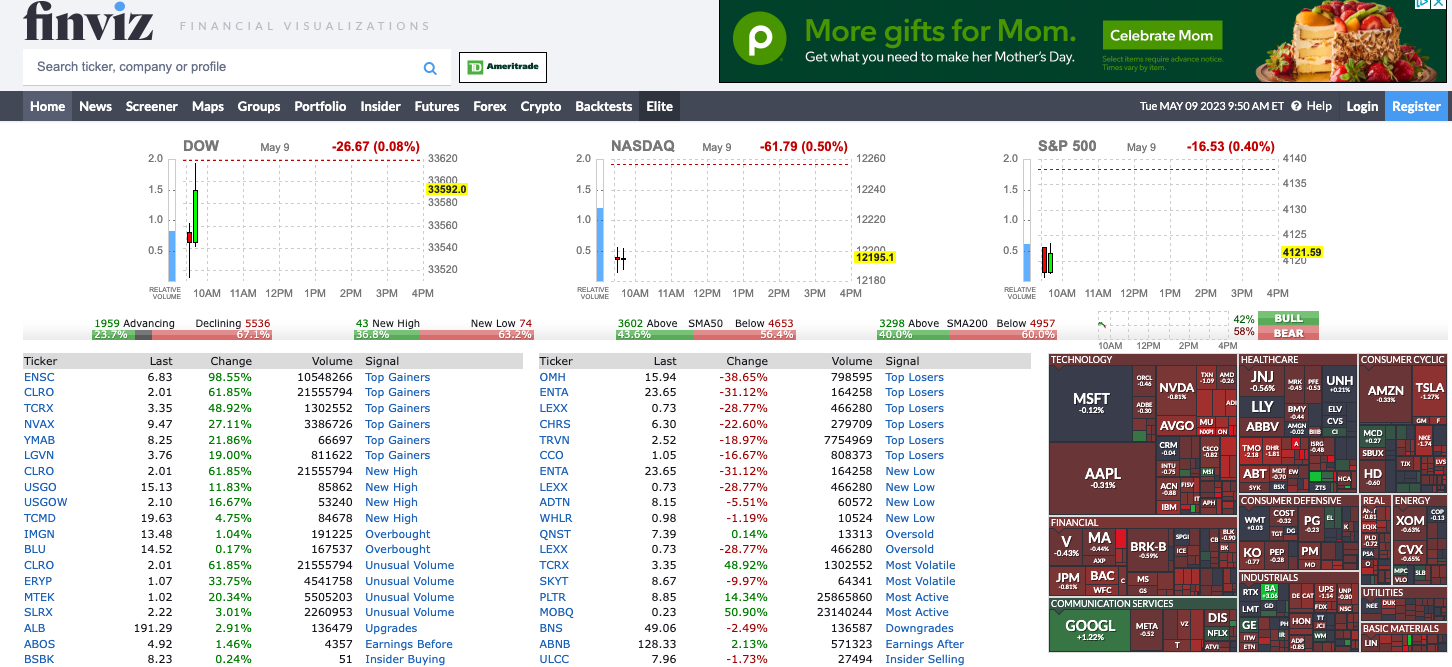This screenshot has width=1452, height=667.
Task: Click Most Active signal for MOBQ
Action: [x=917, y=612]
